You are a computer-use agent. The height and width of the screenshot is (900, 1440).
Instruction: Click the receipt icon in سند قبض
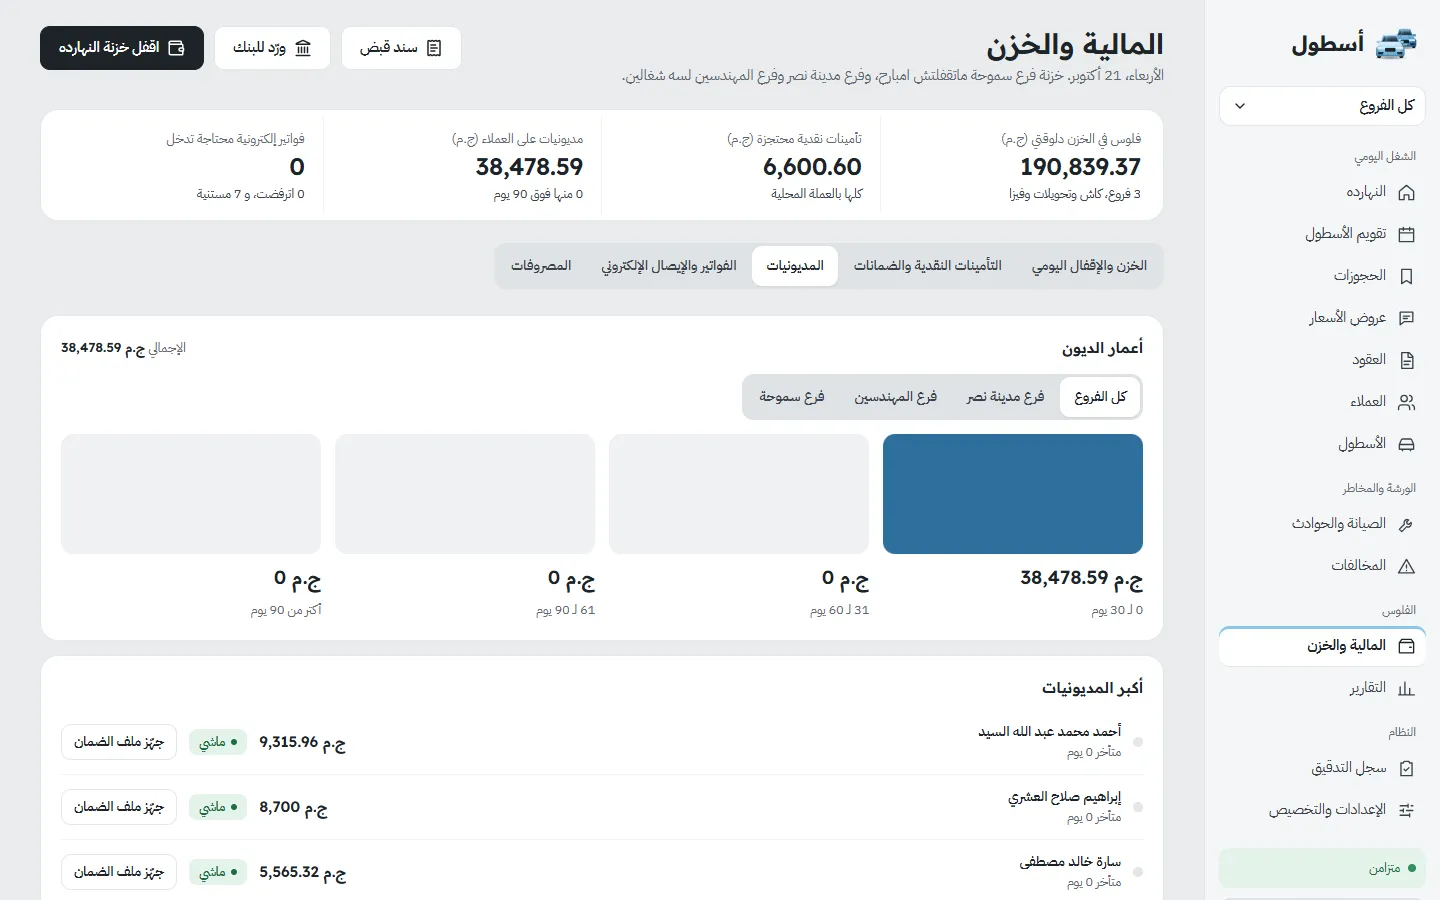click(x=434, y=48)
